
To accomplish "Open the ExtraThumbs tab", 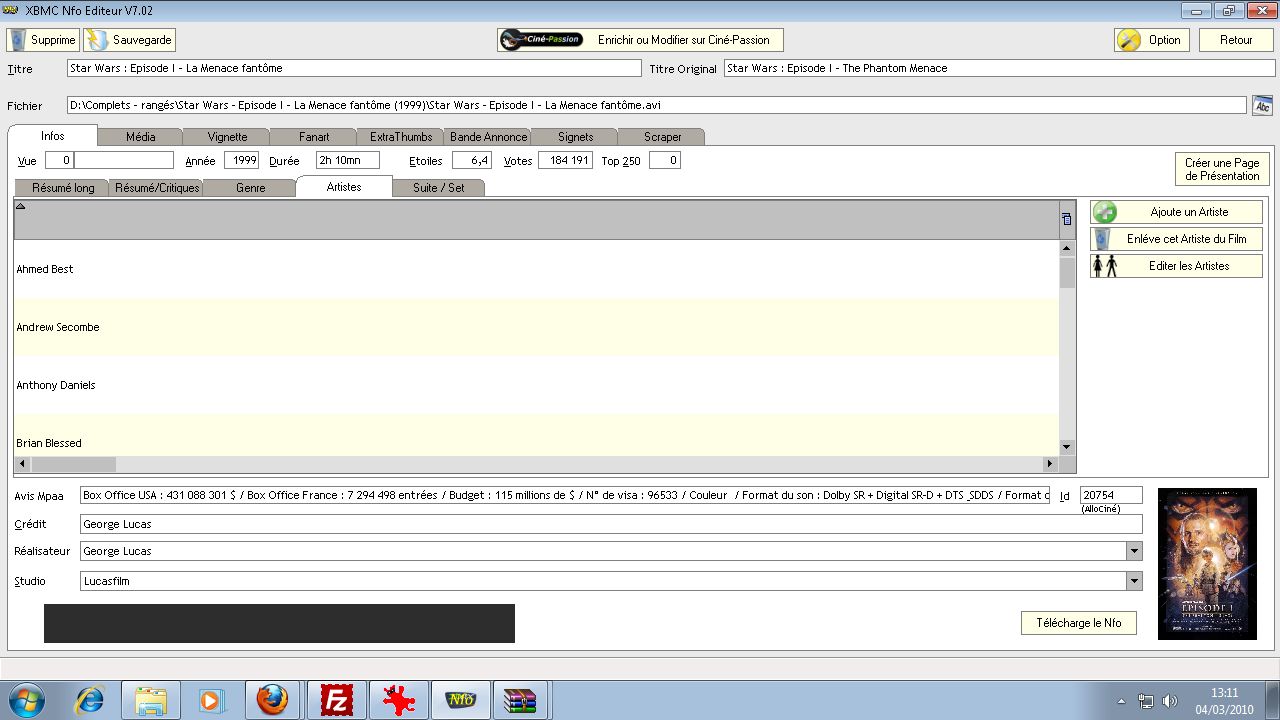I will point(401,137).
